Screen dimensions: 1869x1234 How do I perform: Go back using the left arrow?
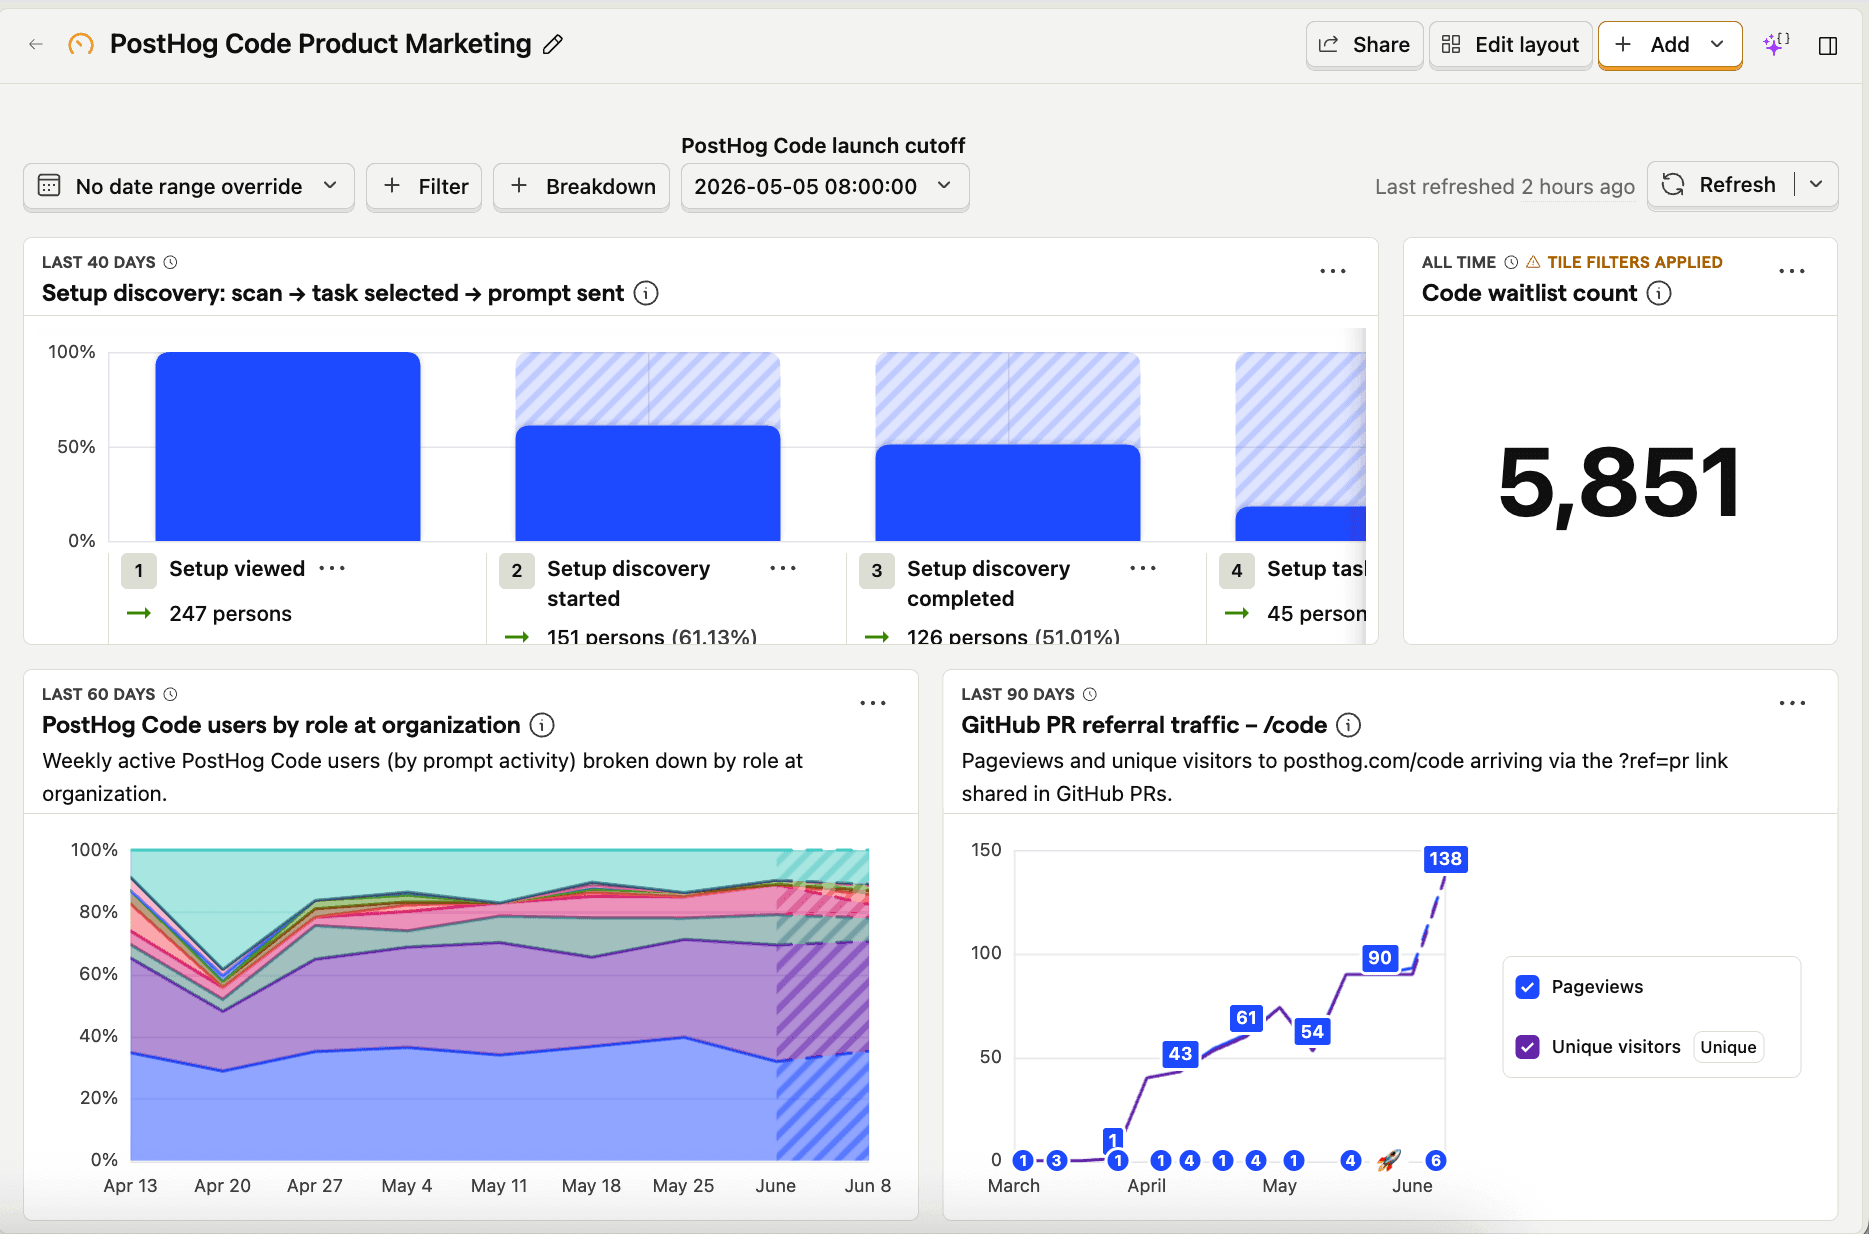[x=36, y=44]
